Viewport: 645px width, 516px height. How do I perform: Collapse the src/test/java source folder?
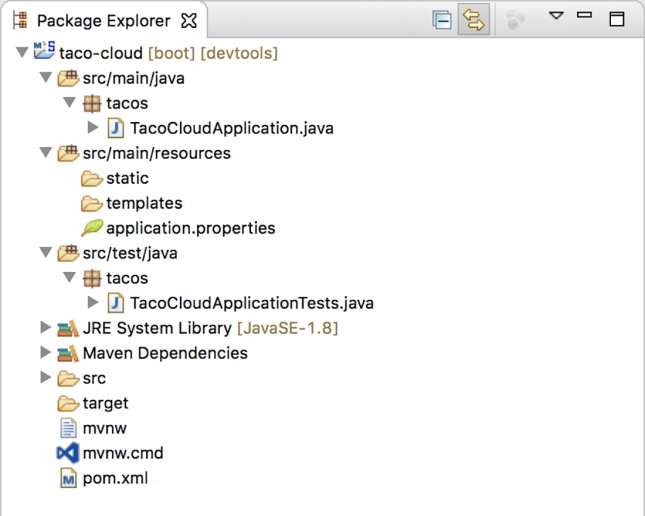tap(46, 252)
